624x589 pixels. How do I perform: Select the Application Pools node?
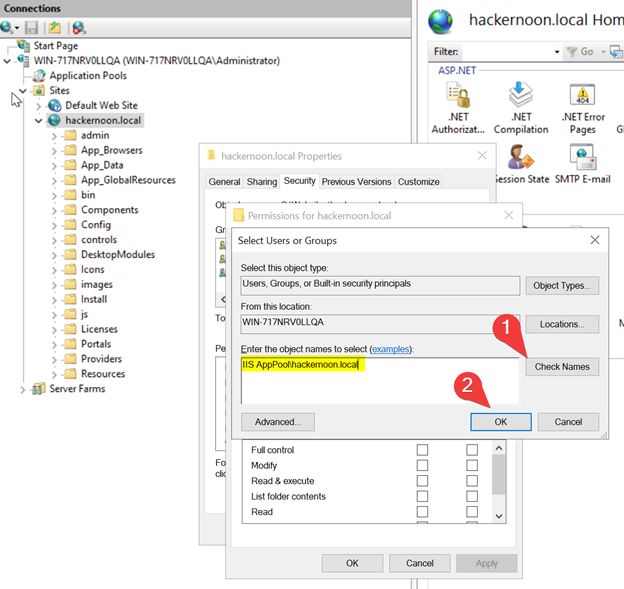[x=88, y=75]
